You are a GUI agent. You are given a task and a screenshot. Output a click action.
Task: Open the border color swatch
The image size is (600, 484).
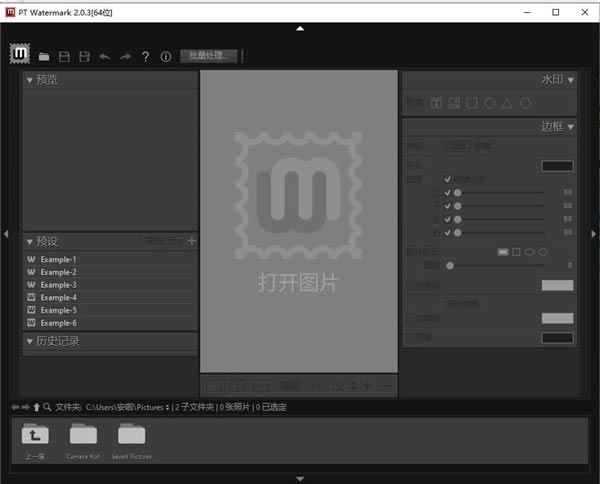click(557, 166)
